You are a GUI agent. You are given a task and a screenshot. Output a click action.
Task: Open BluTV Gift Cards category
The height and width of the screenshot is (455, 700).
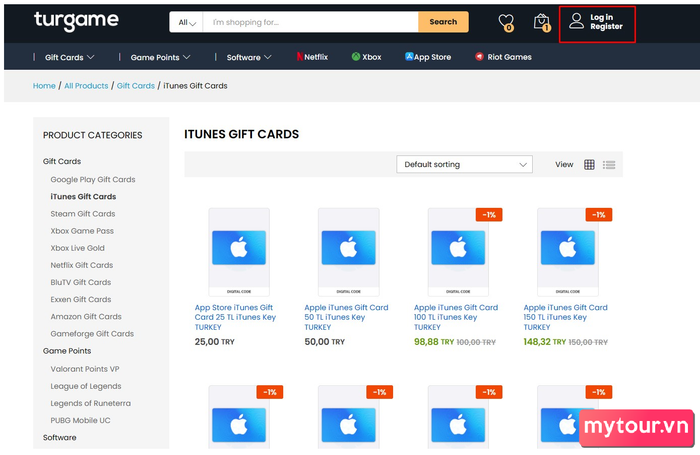(81, 282)
